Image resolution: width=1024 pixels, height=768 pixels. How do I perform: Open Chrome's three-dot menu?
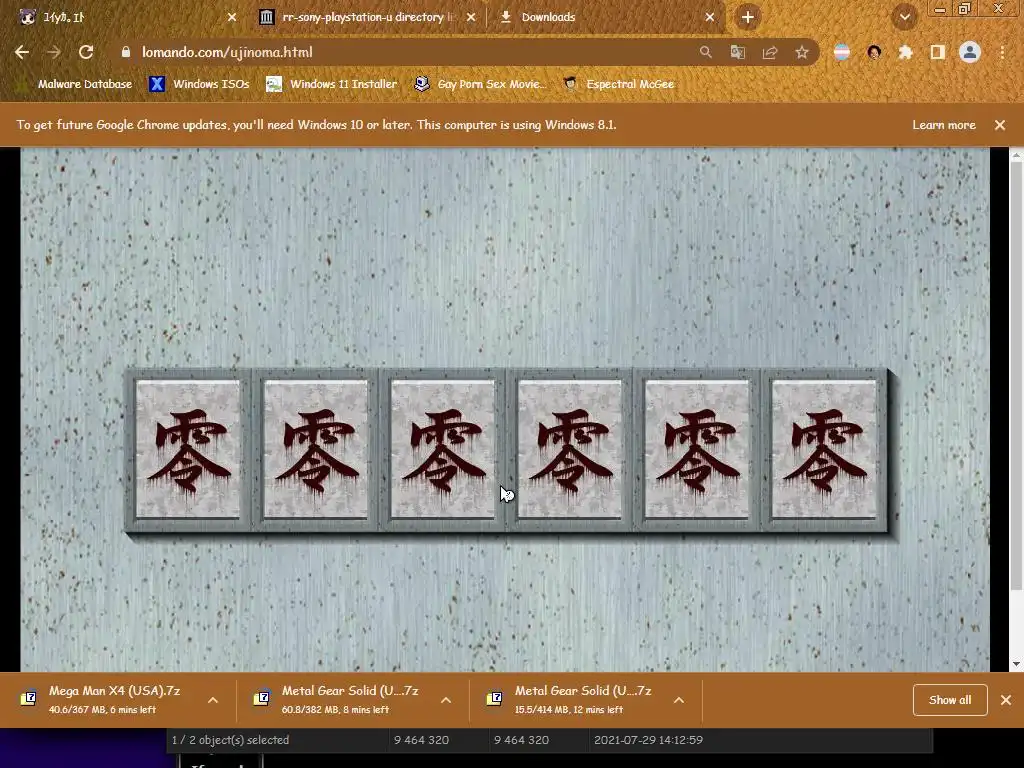point(1002,52)
